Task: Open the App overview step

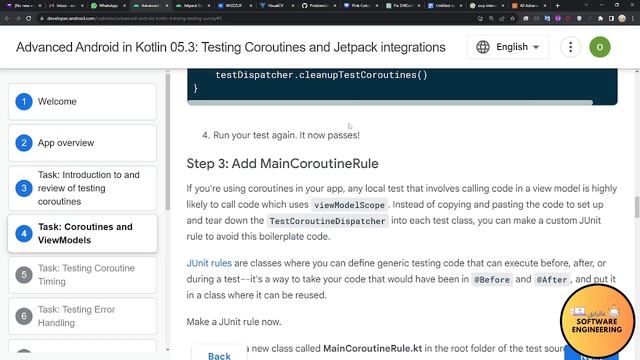Action: coord(82,143)
